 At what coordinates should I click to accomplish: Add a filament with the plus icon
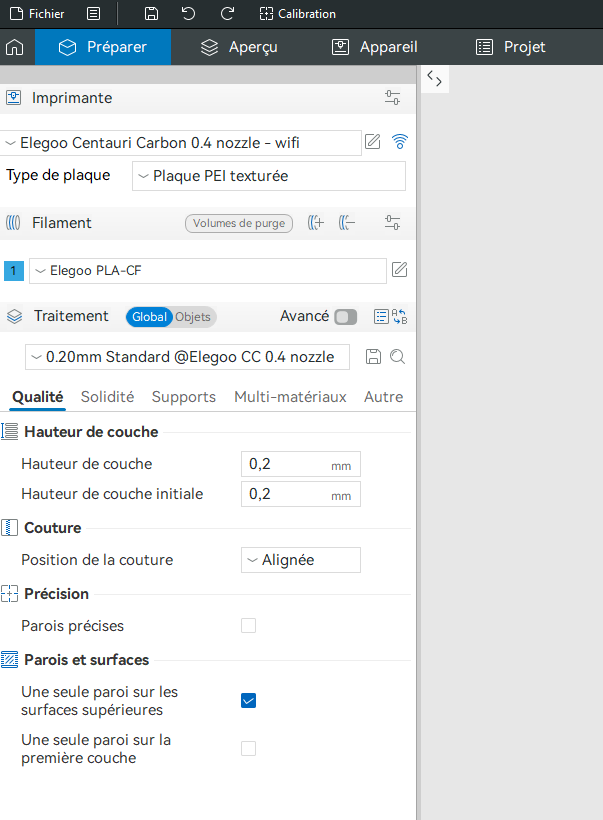[316, 223]
